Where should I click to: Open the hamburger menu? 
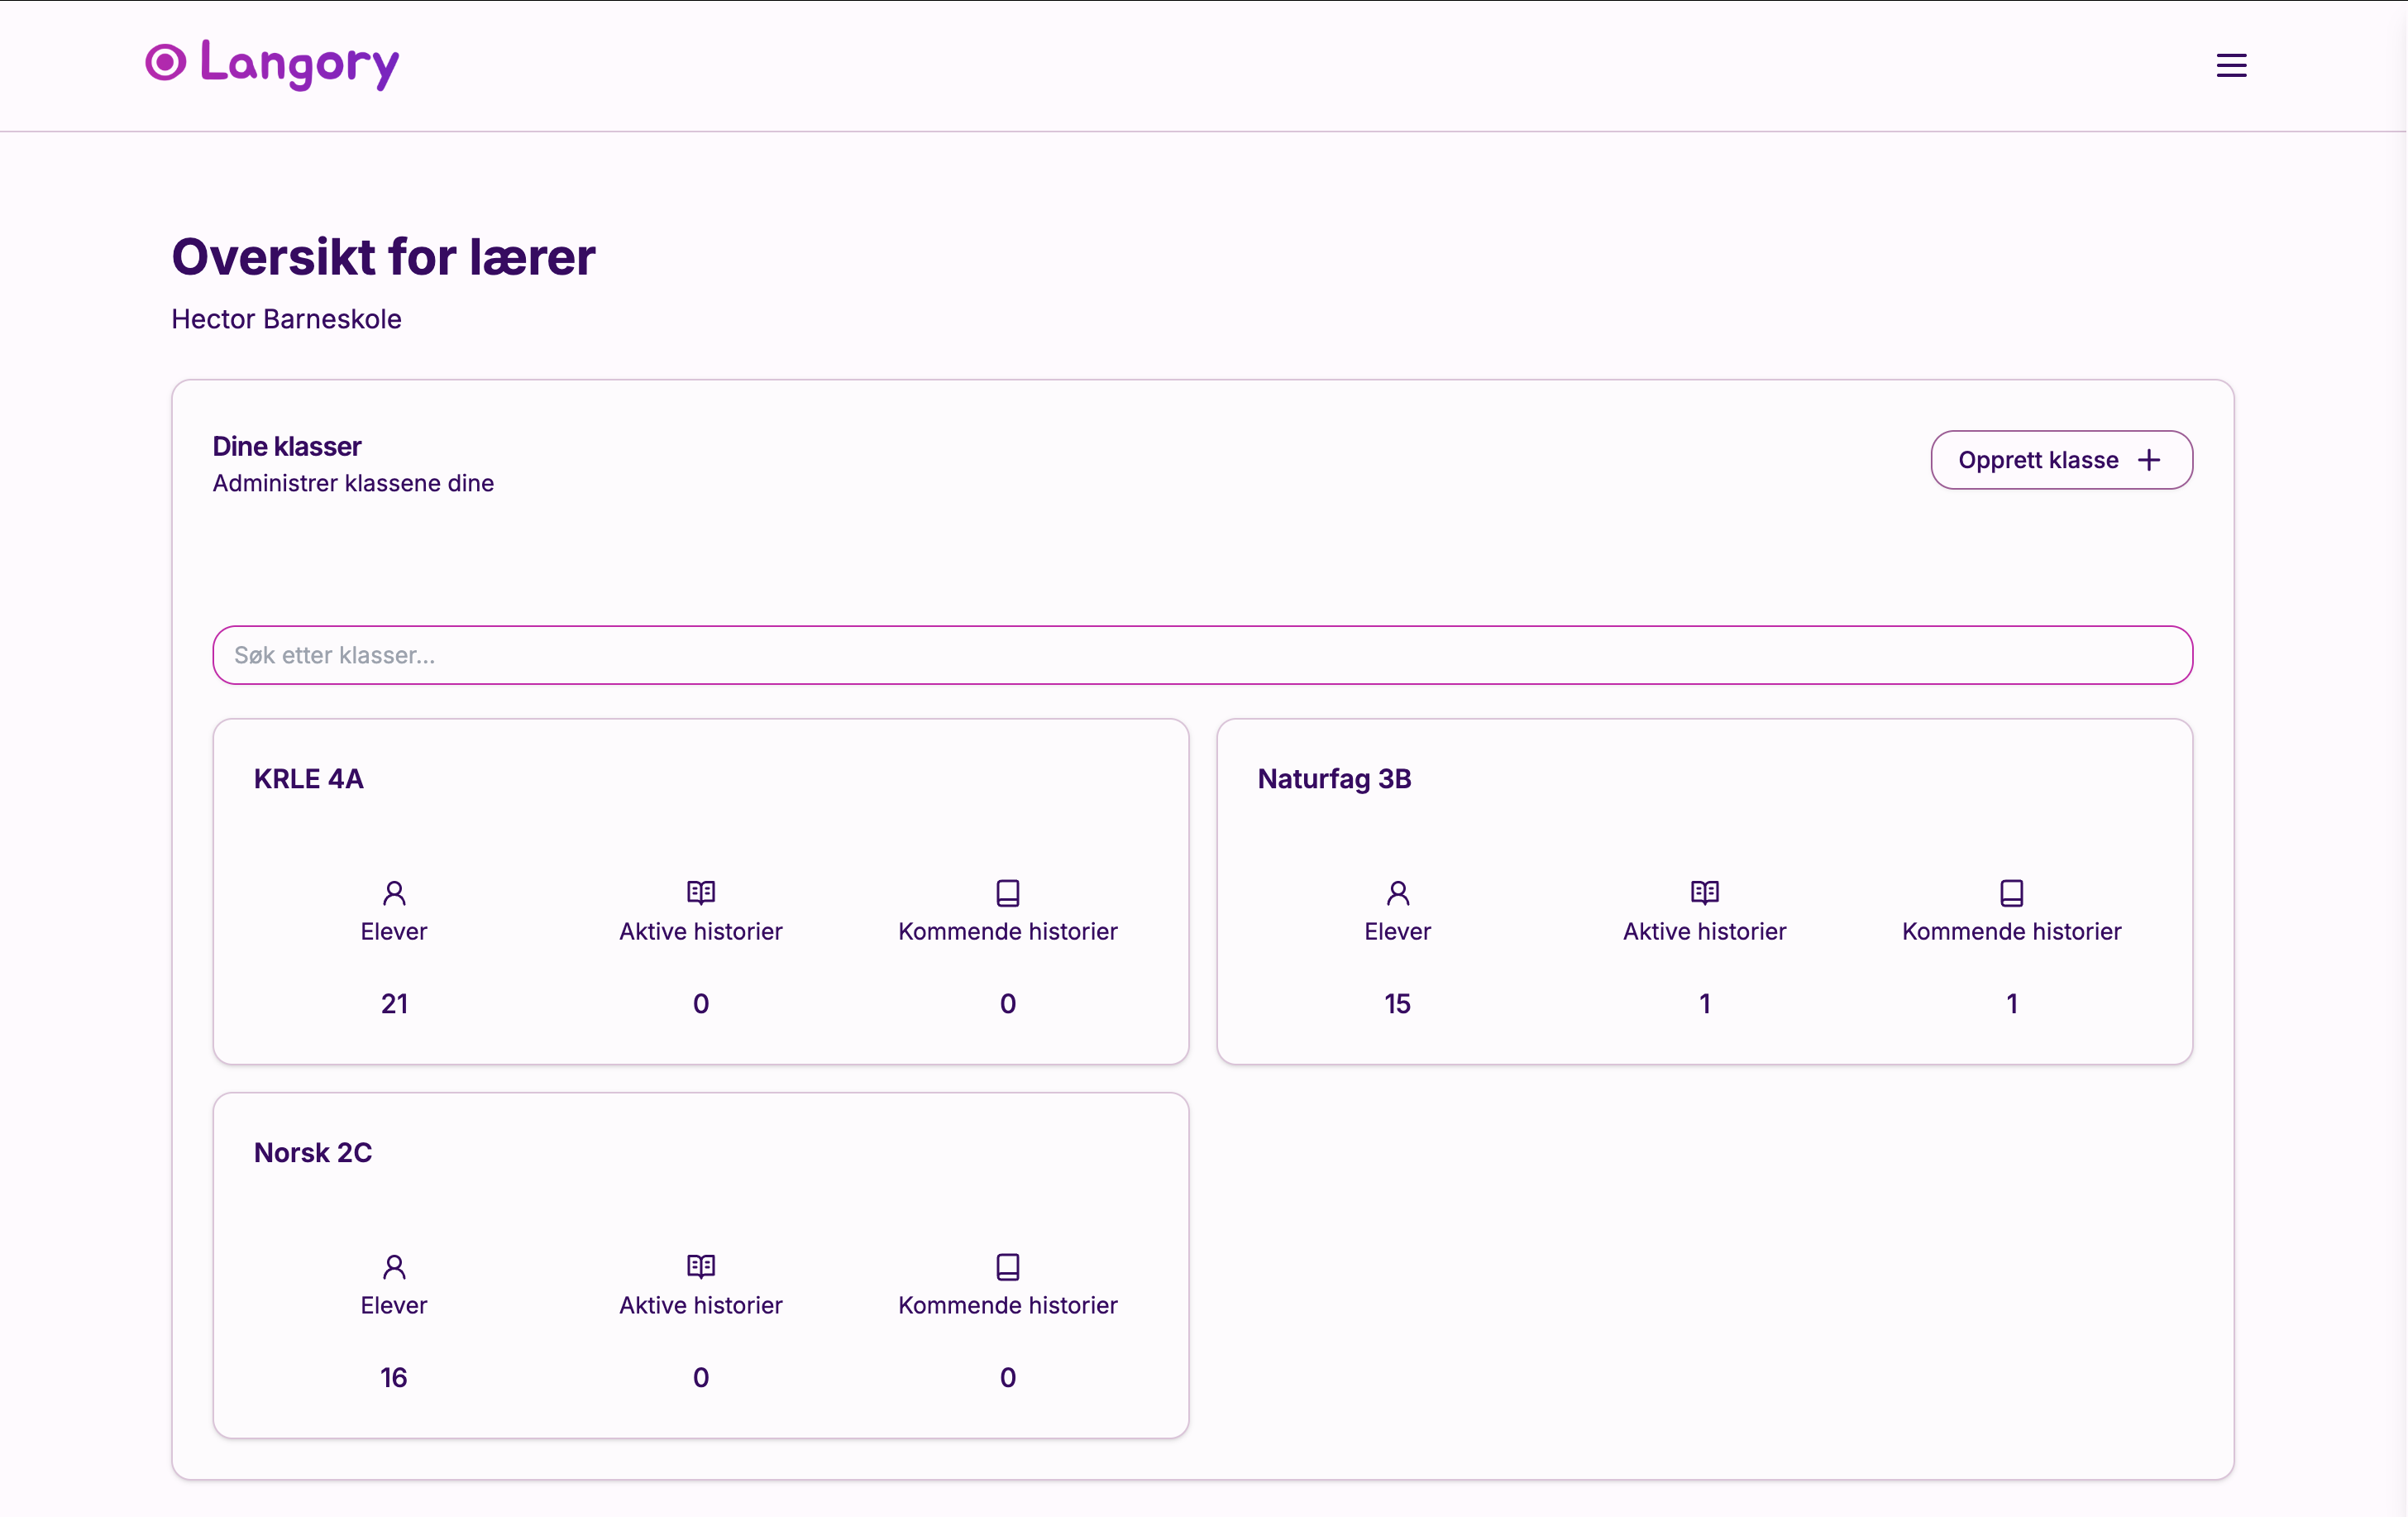(x=2231, y=66)
